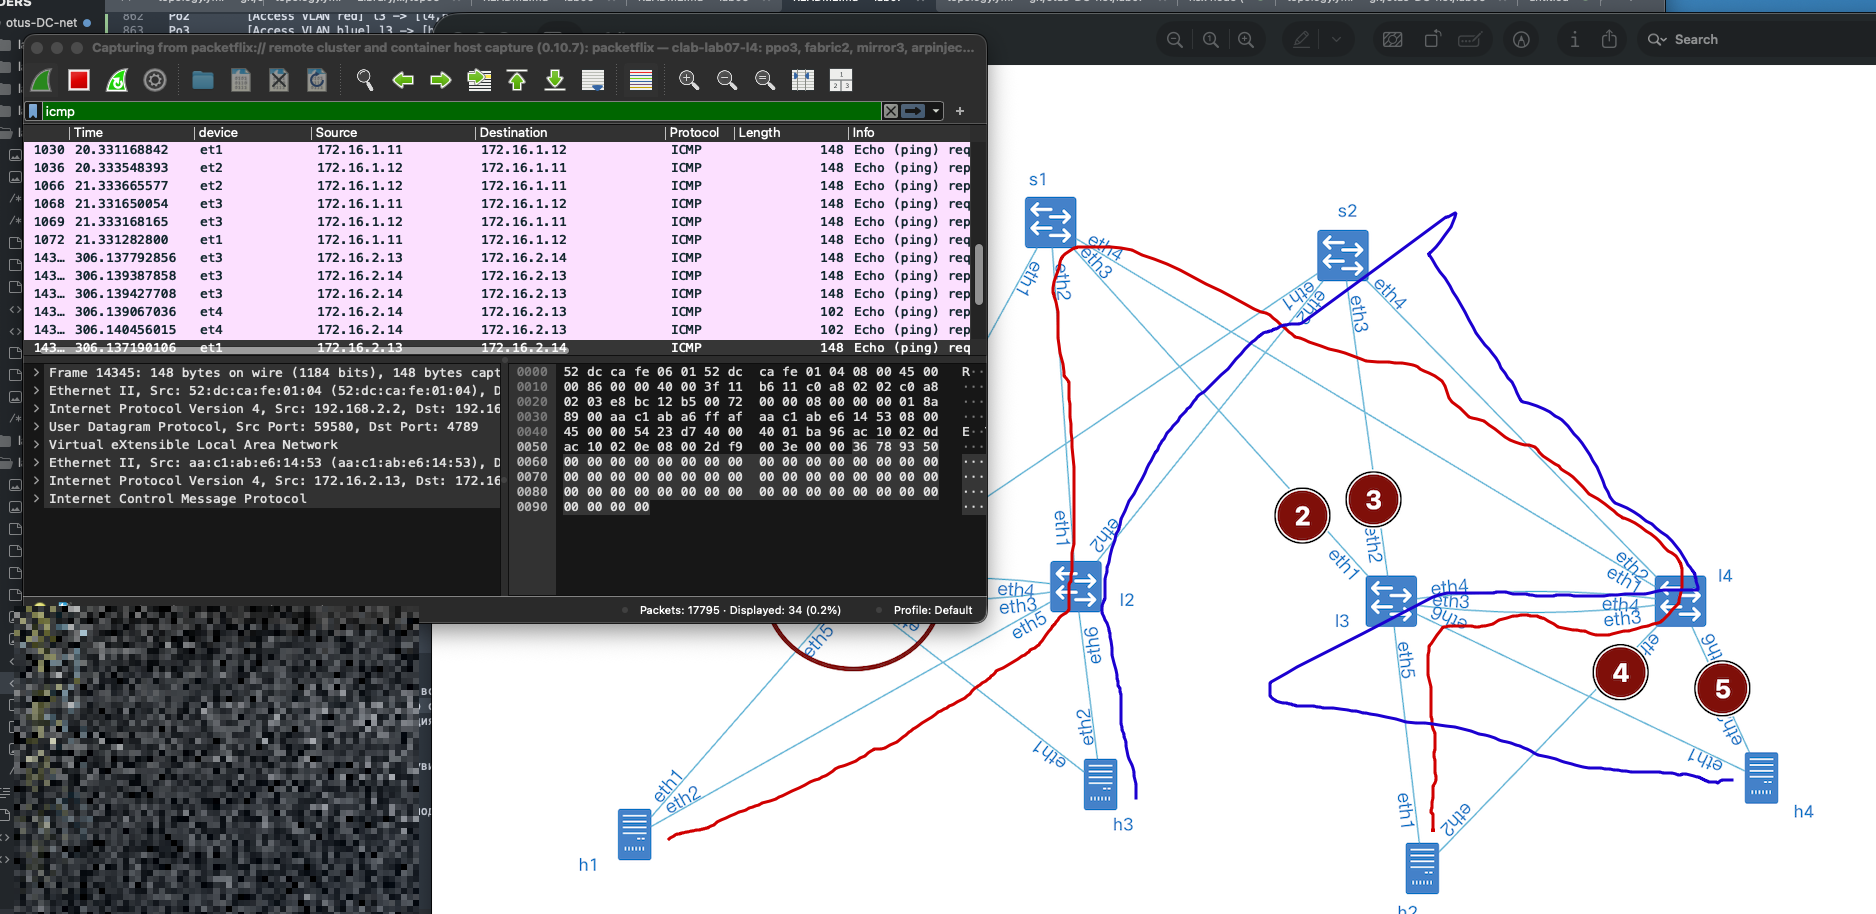Viewport: 1876px width, 914px height.
Task: Click the Profile: Default status label
Action: tap(932, 610)
